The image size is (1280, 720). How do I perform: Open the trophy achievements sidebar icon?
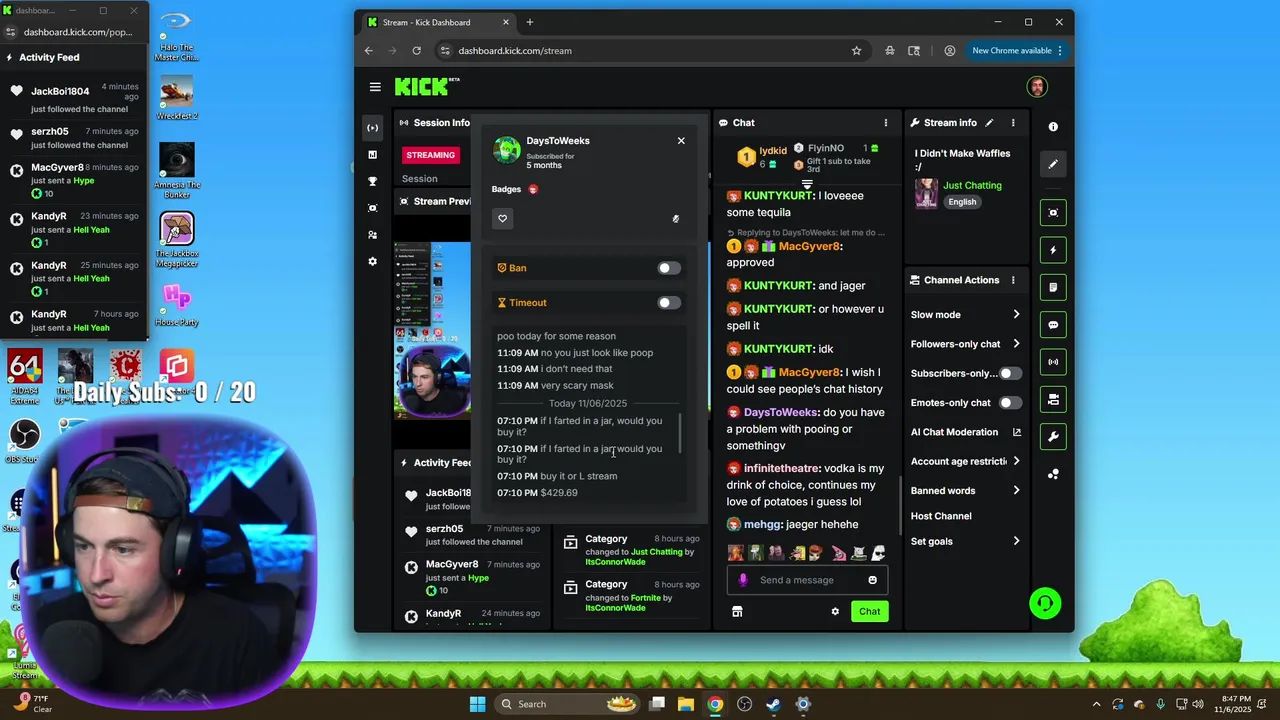[373, 182]
